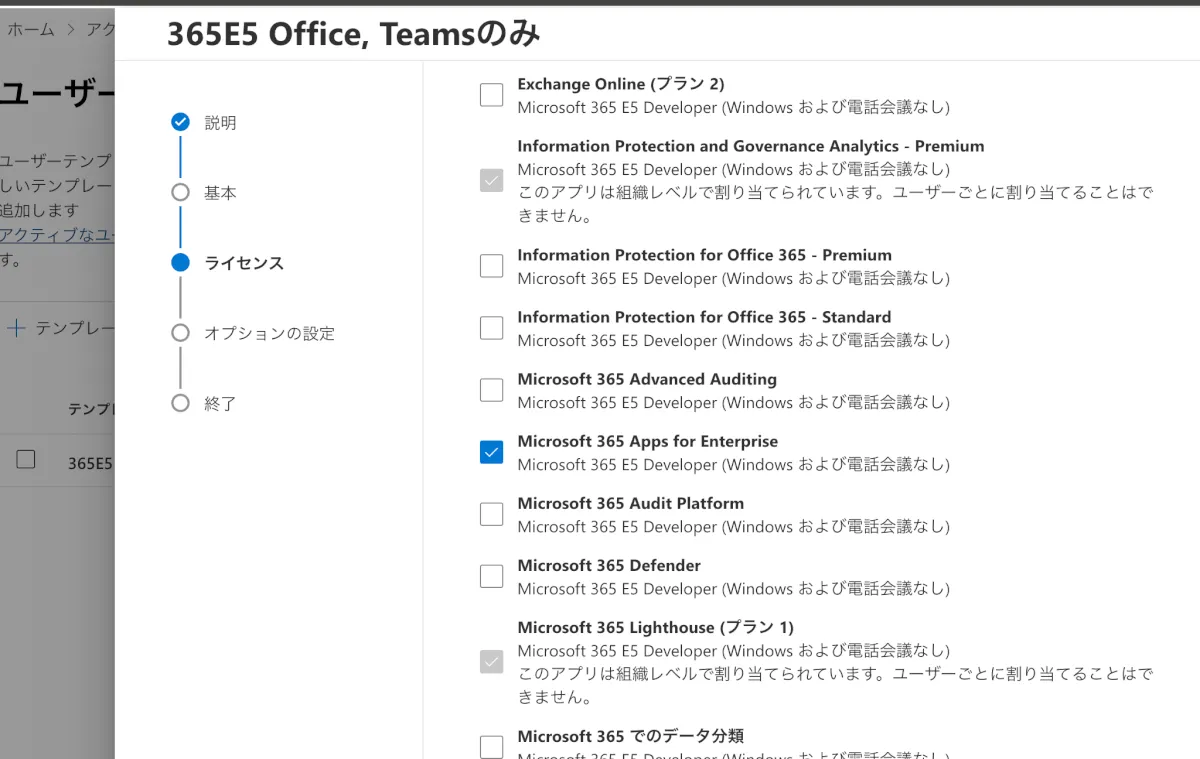Open the アクティブなユーザー link
The image size is (1200, 759).
point(57,235)
